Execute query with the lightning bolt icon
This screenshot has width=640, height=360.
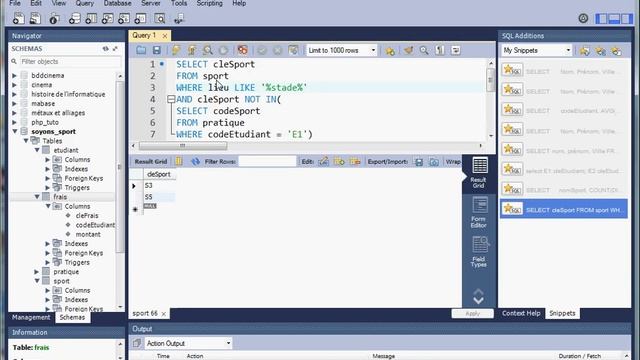point(176,50)
